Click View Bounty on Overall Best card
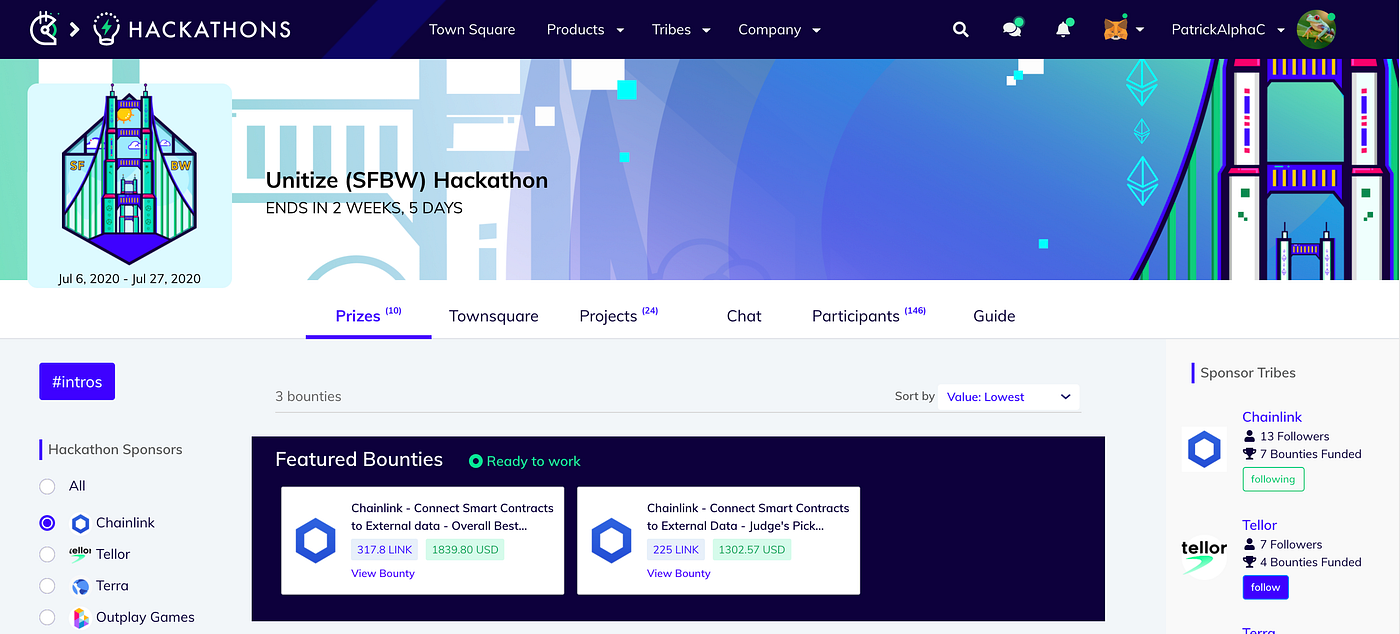This screenshot has width=1400, height=634. (x=383, y=574)
